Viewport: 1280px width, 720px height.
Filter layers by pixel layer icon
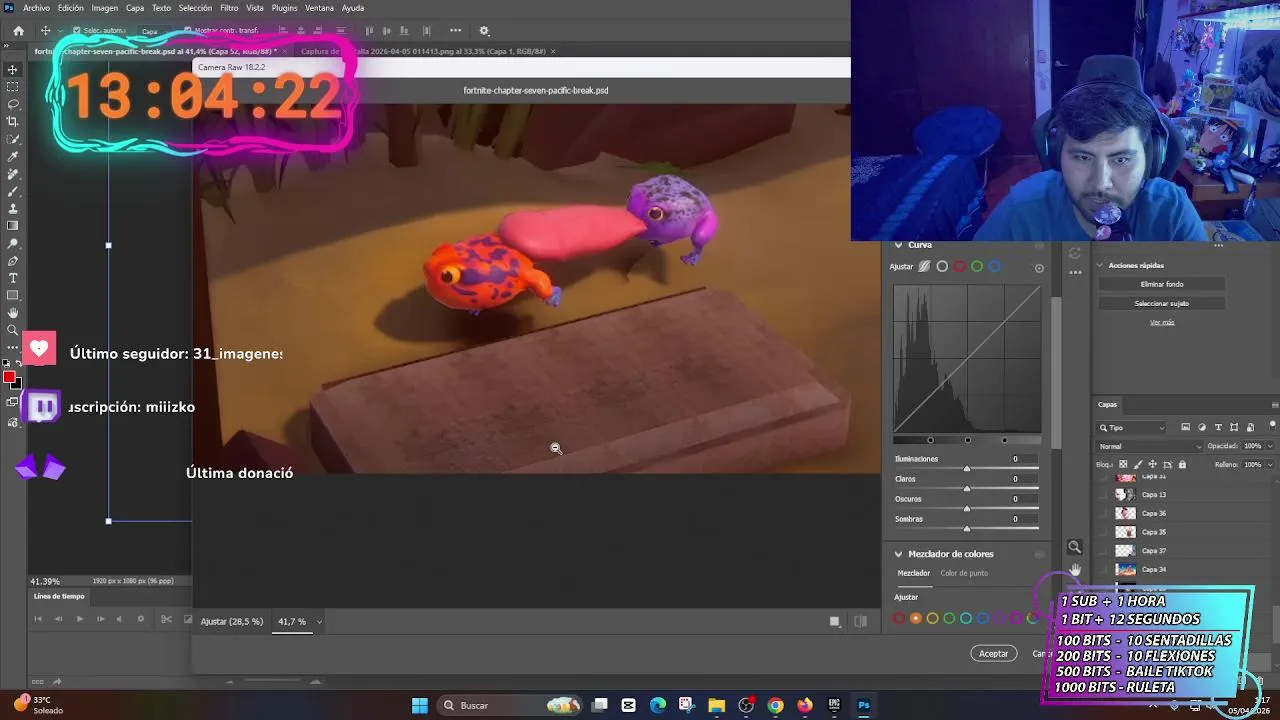[1185, 428]
